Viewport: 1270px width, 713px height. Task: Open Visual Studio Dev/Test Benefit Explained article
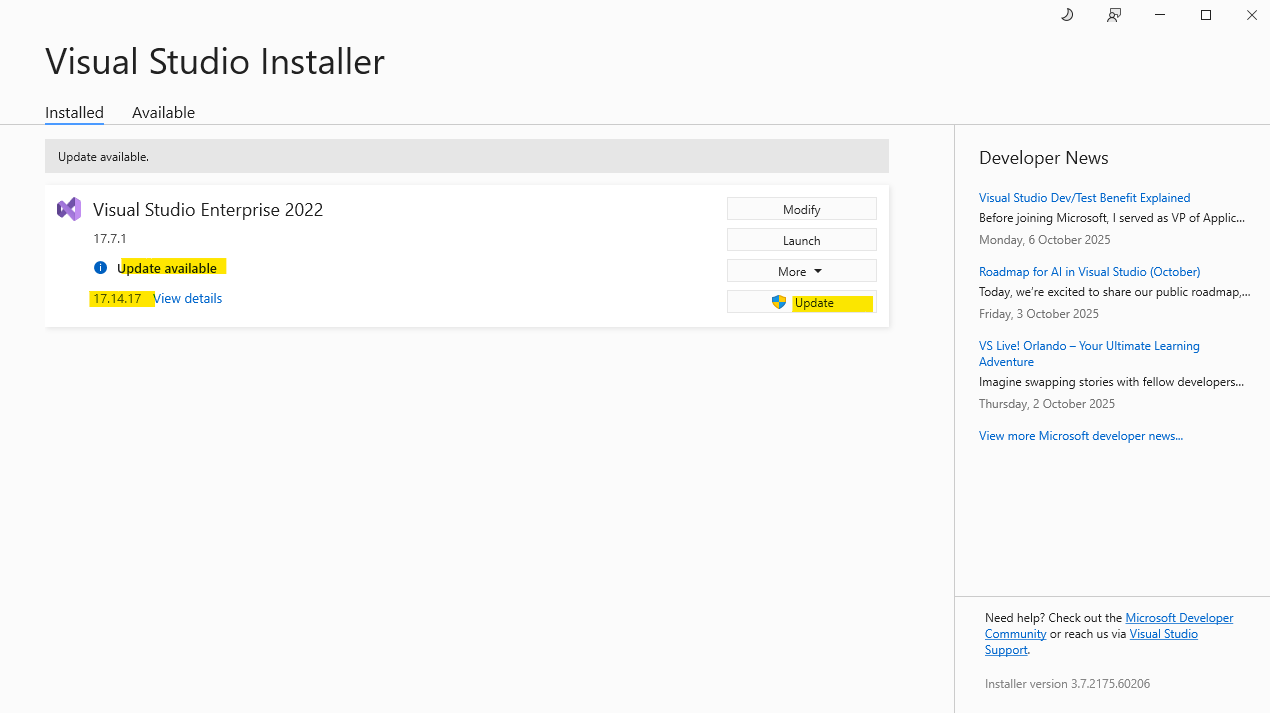1084,198
